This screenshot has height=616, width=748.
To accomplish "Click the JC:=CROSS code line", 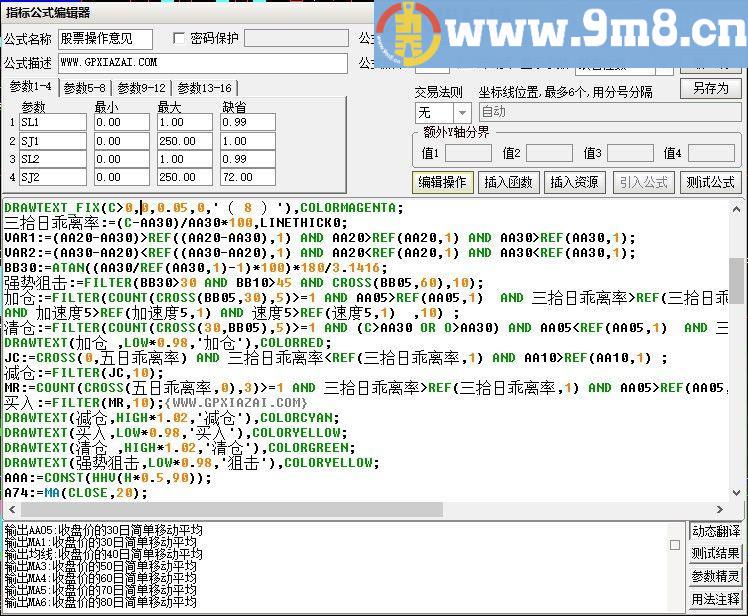I will [336, 358].
